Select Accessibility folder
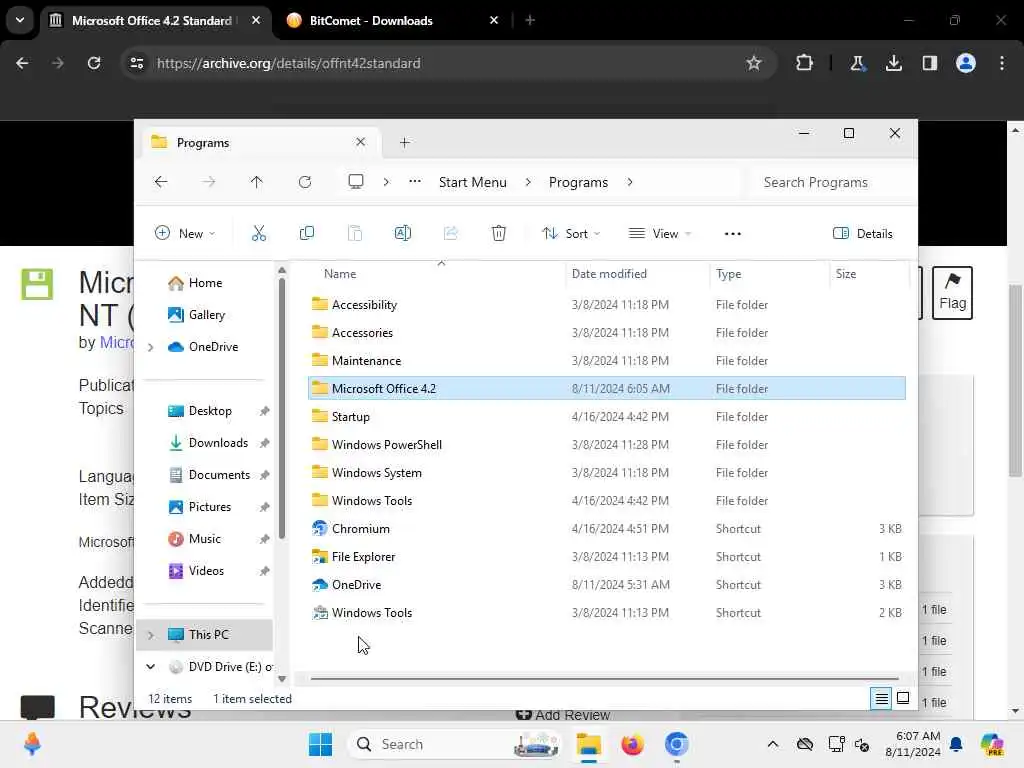The width and height of the screenshot is (1024, 768). pyautogui.click(x=607, y=305)
